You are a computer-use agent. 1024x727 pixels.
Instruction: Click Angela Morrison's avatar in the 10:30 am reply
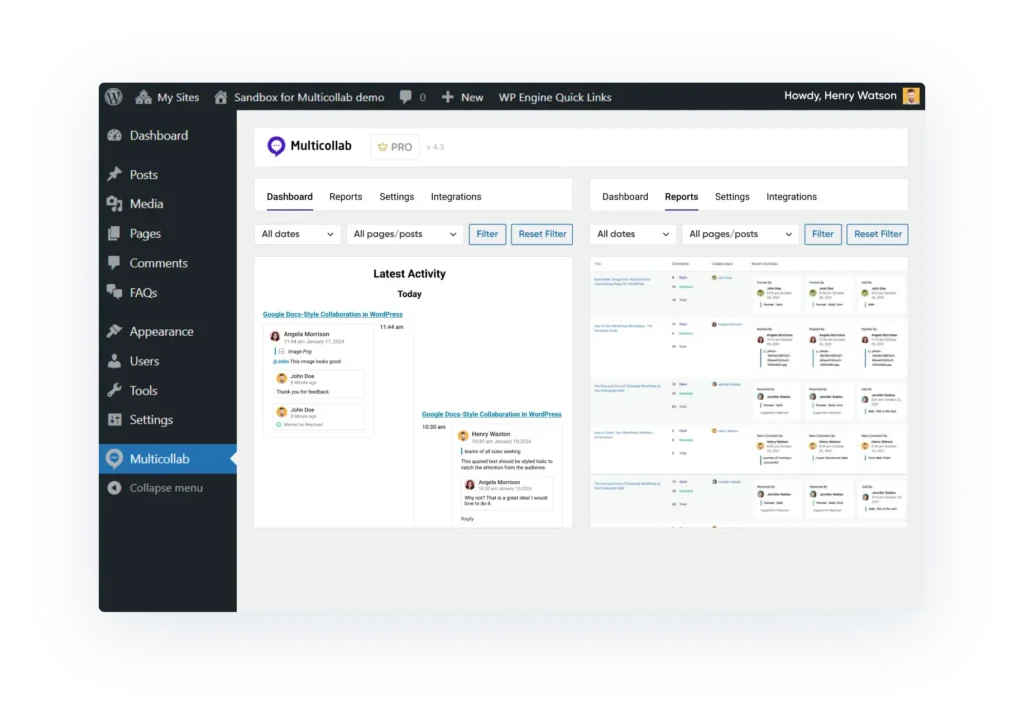470,485
